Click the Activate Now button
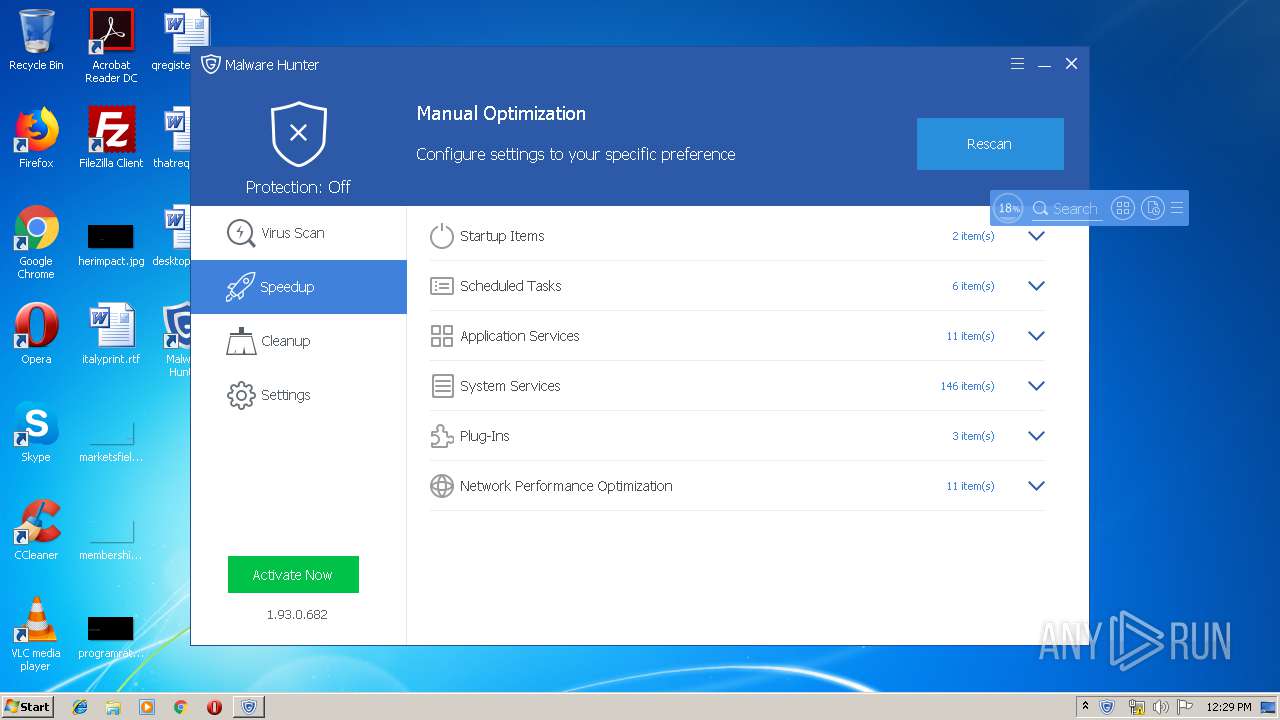1280x720 pixels. point(293,575)
